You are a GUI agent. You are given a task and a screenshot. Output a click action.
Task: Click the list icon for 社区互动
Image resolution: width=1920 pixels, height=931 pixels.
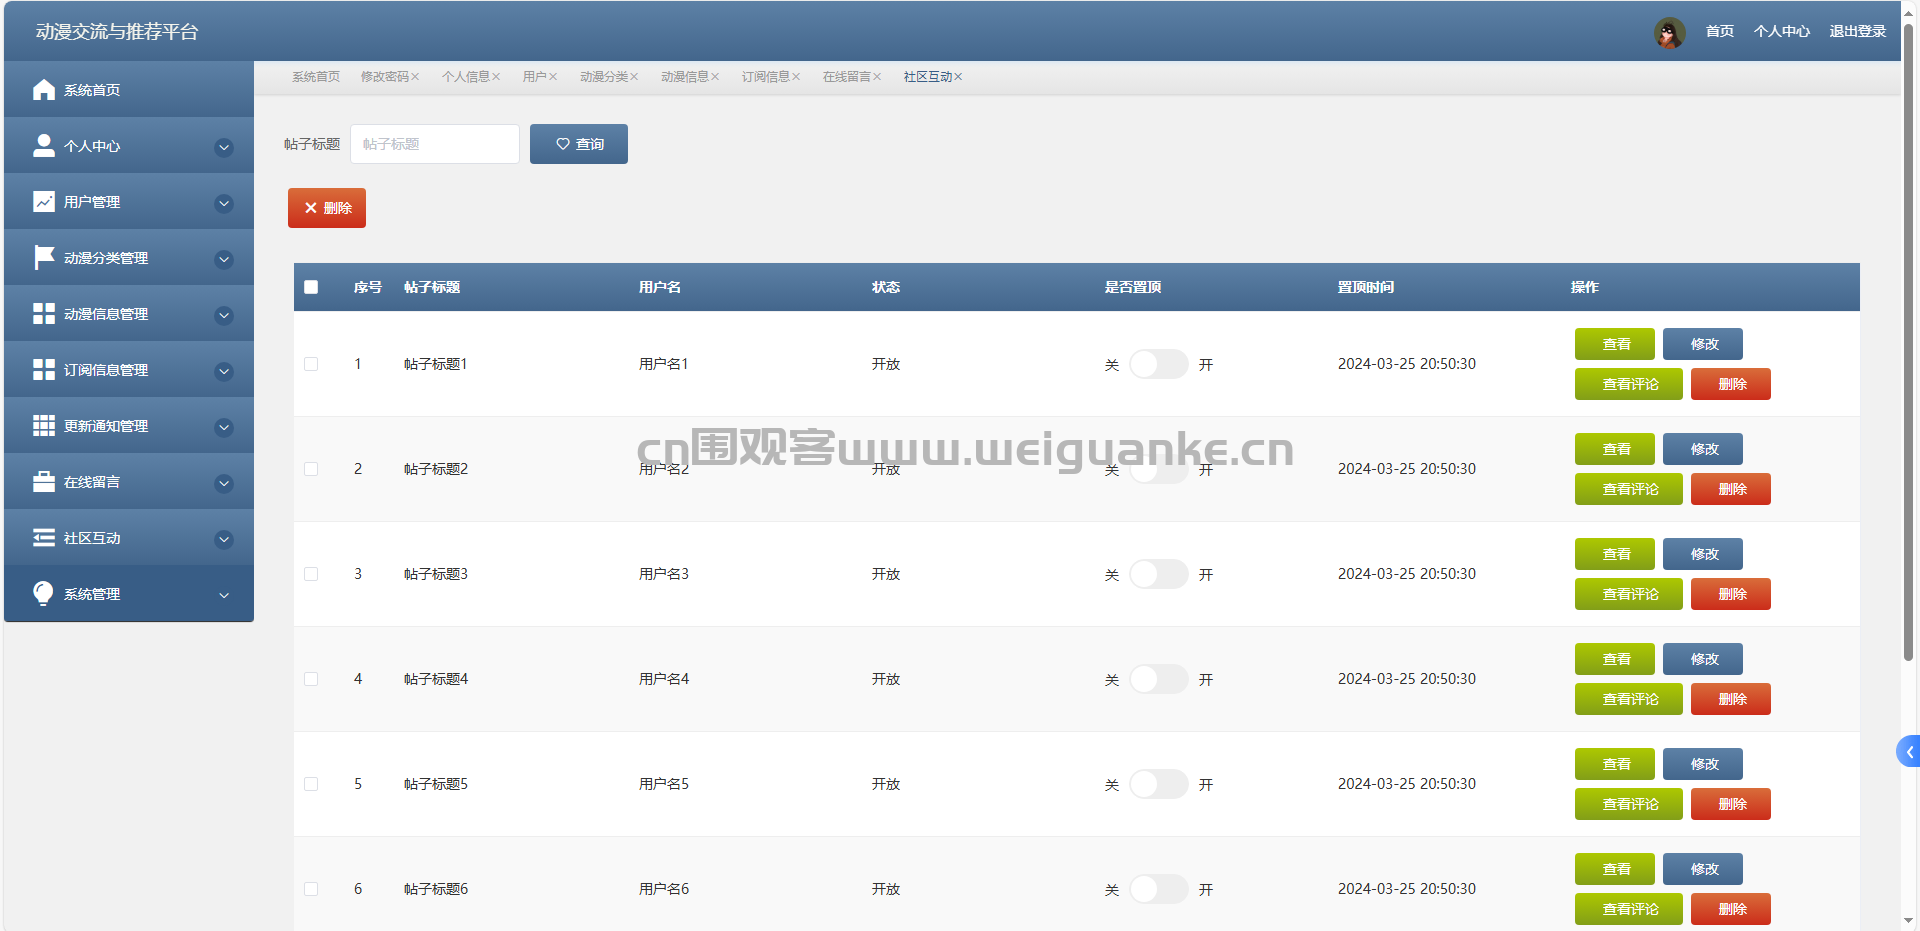pyautogui.click(x=44, y=538)
